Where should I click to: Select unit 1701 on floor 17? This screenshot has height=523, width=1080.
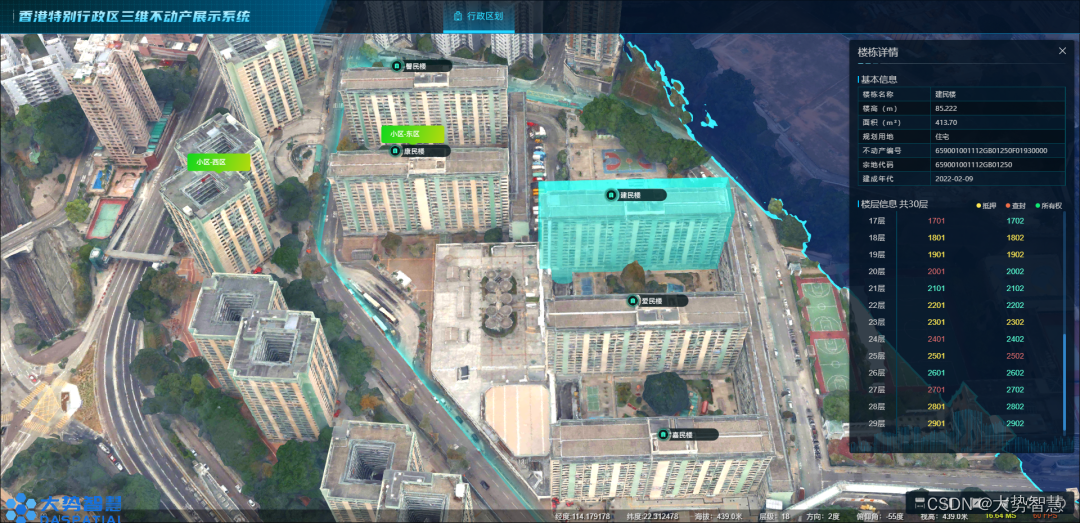(x=936, y=221)
